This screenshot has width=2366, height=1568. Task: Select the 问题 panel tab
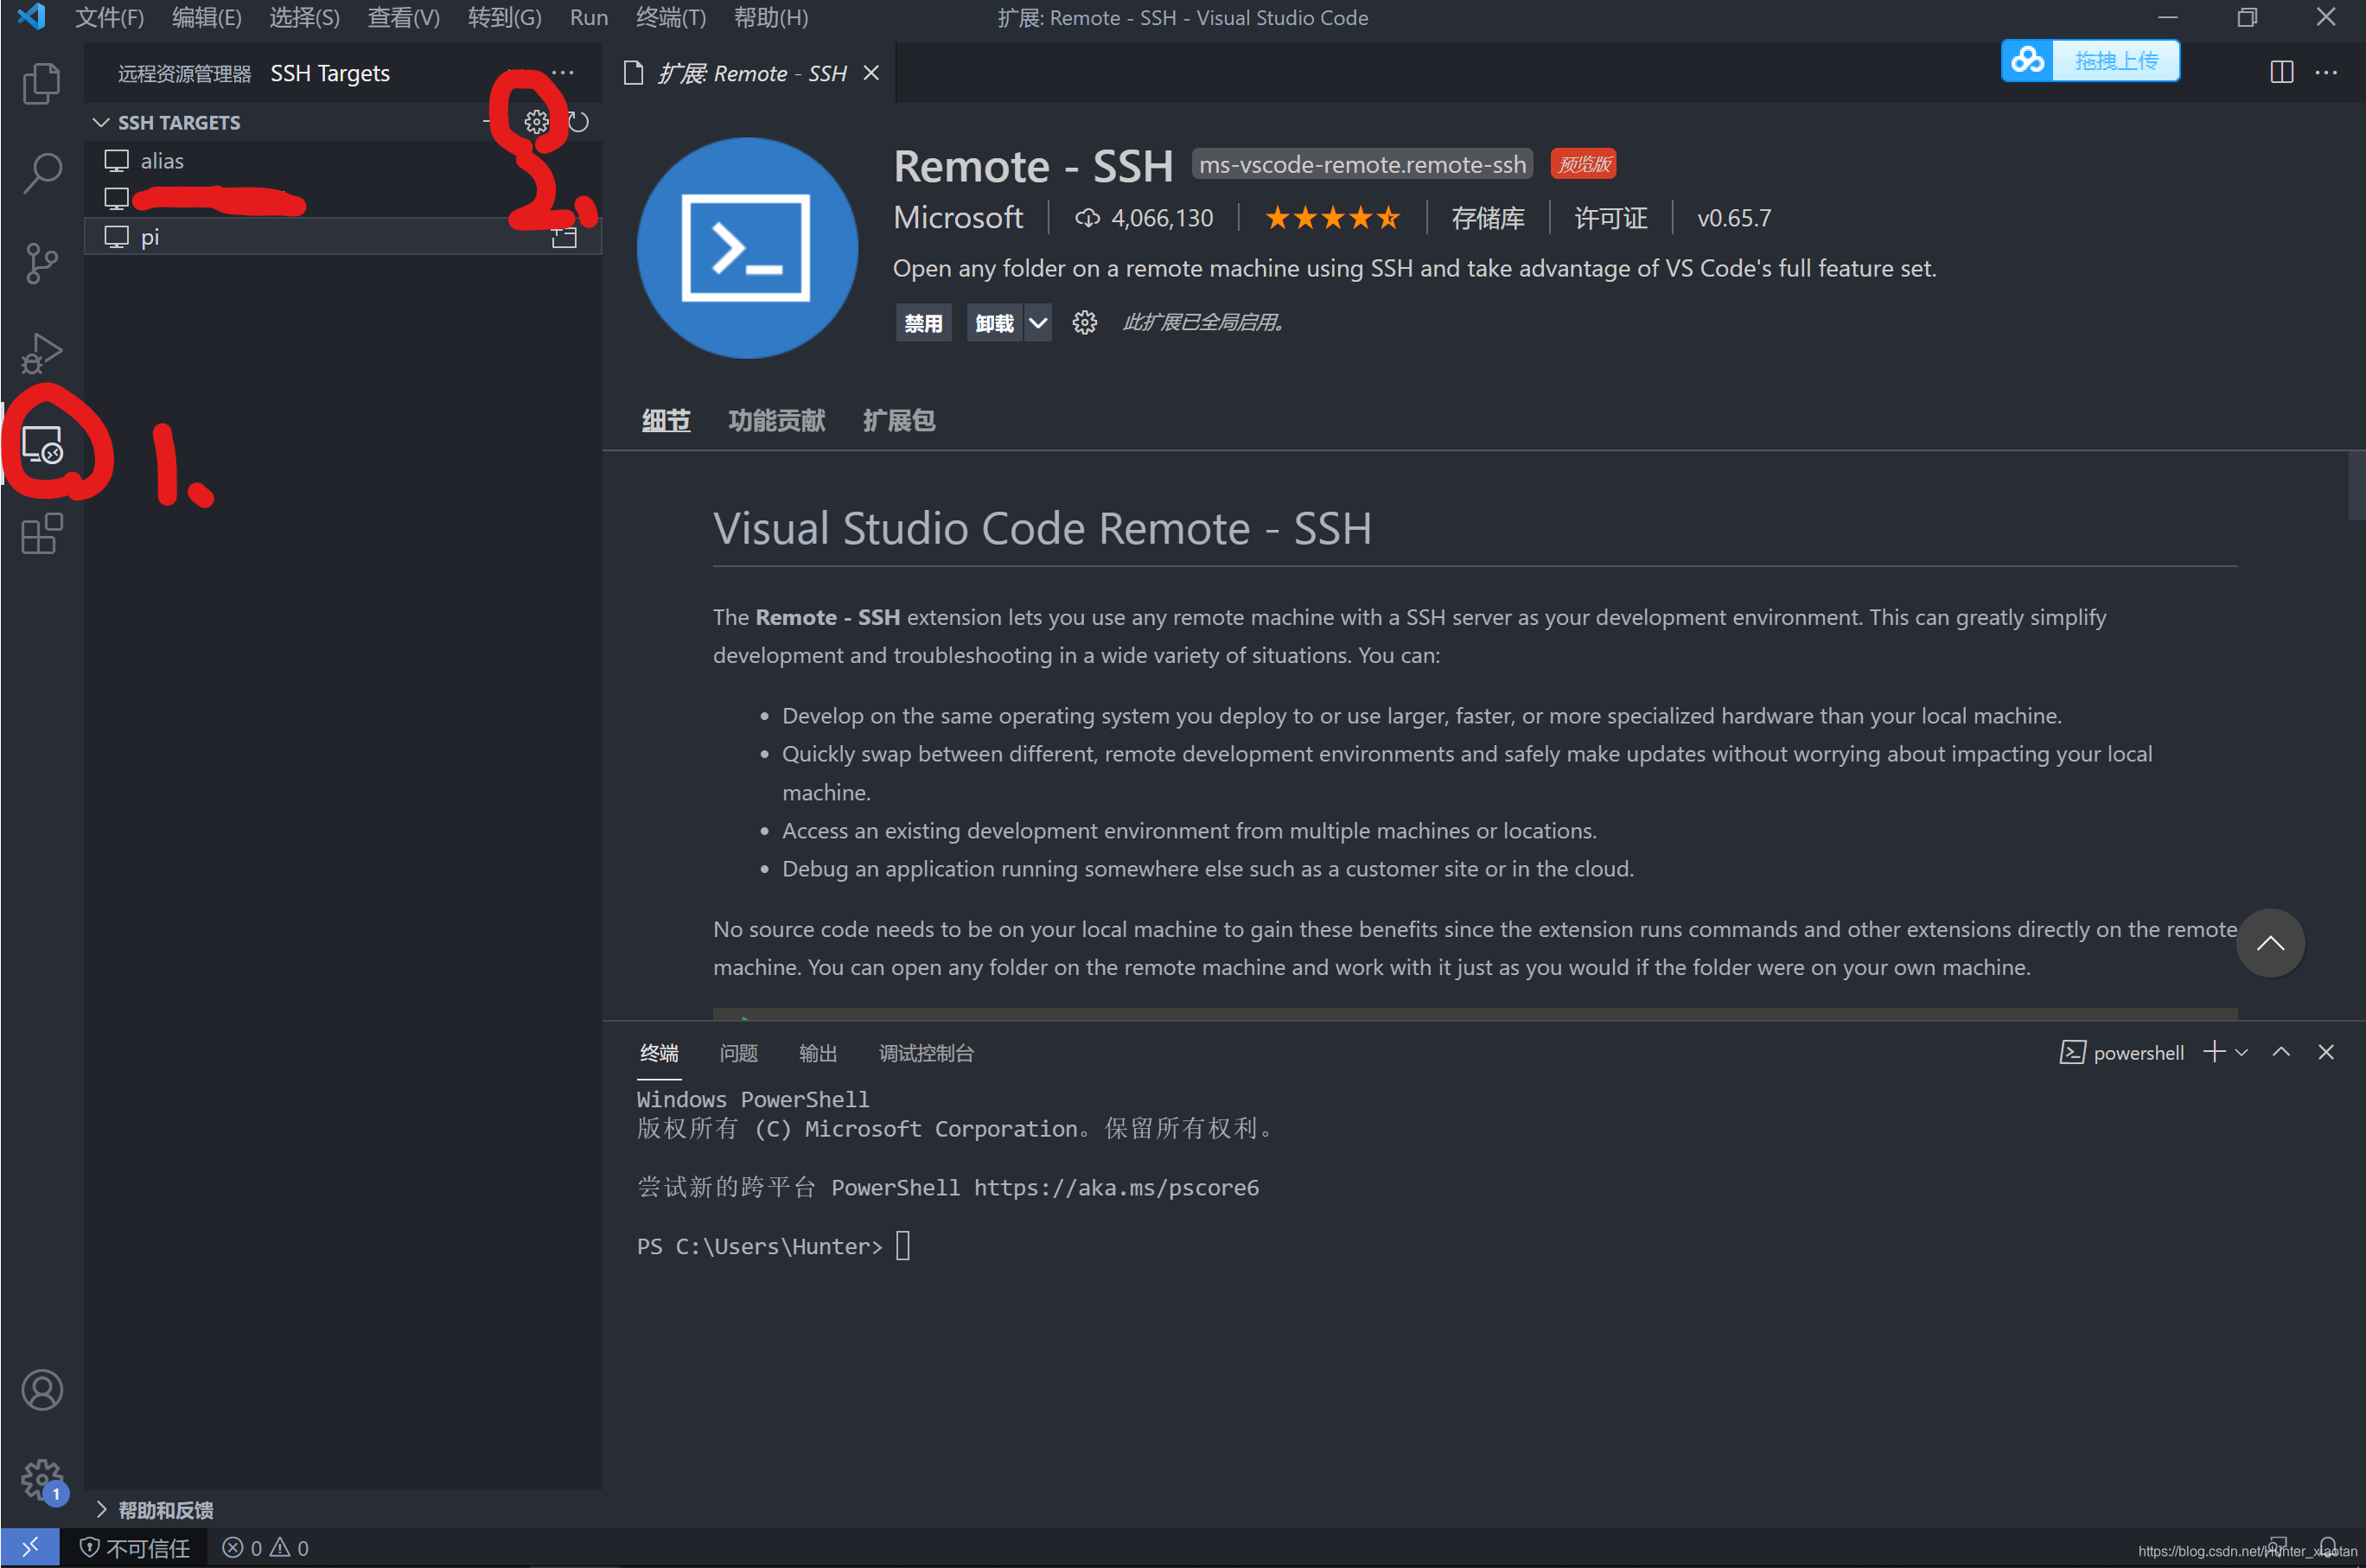click(x=738, y=1053)
